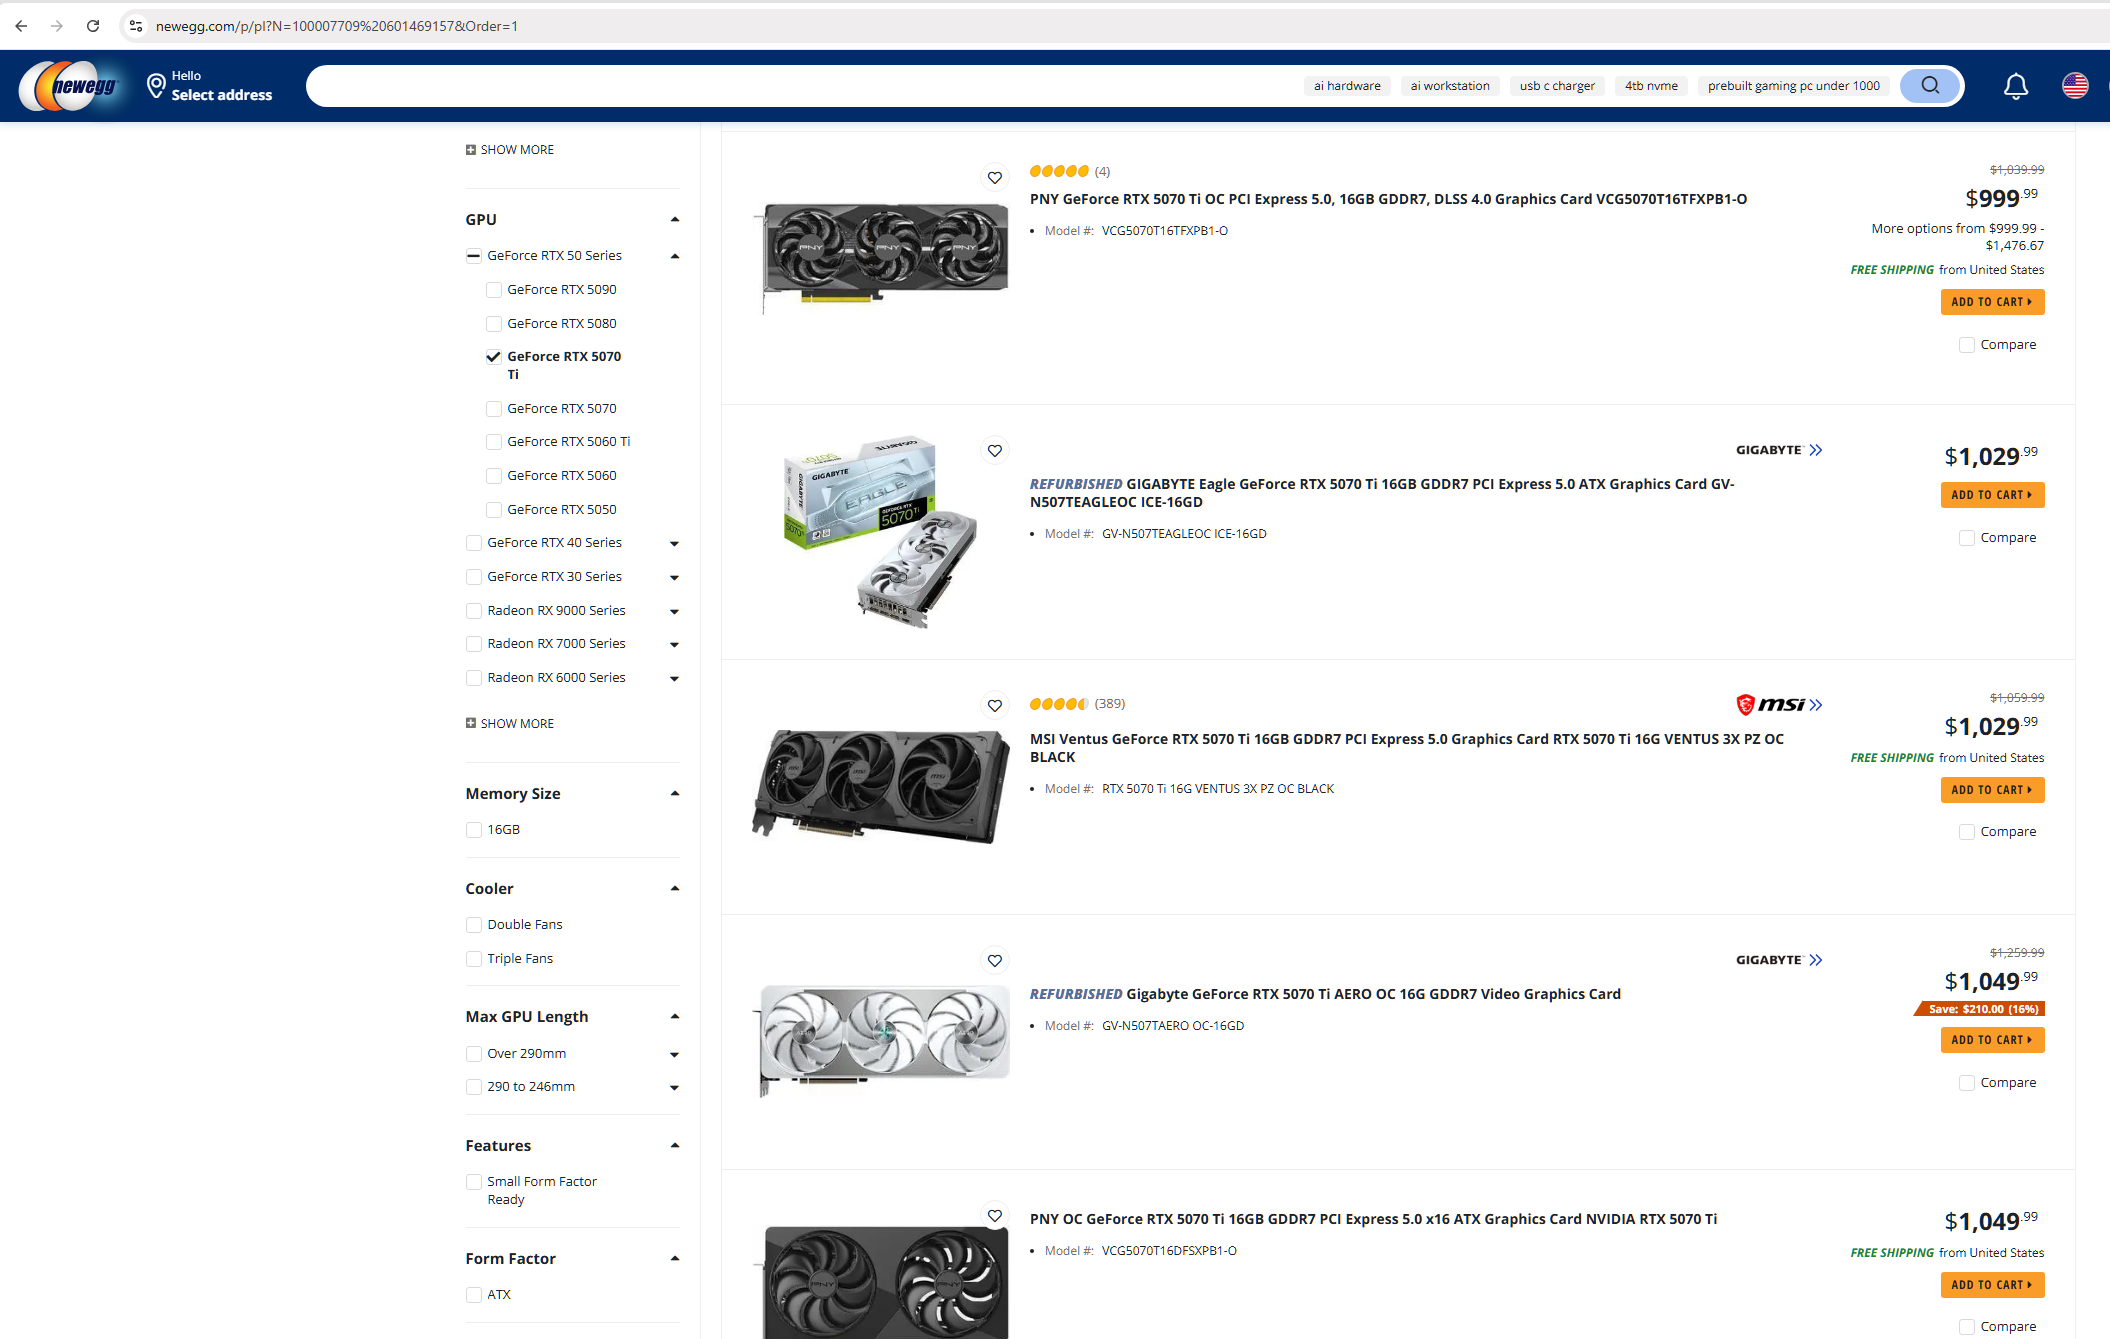Enable Compare for the MSI Ventus card

tap(1967, 832)
